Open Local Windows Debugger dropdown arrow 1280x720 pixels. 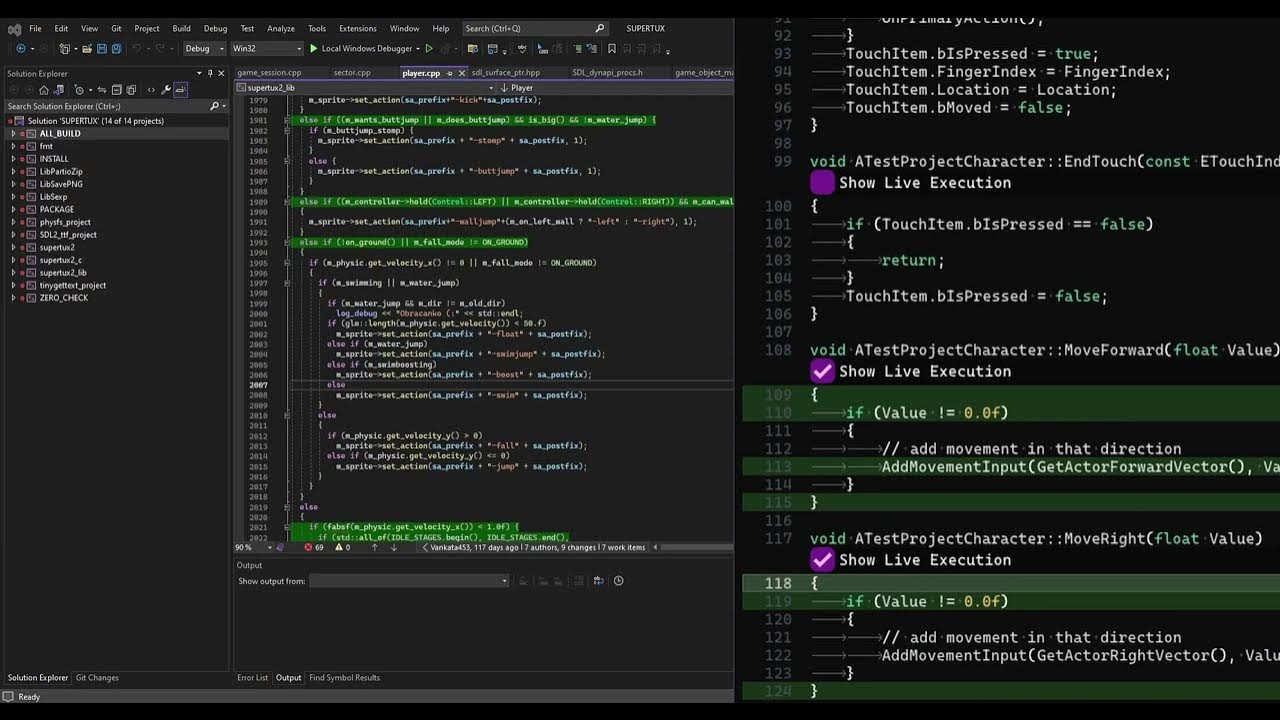pyautogui.click(x=418, y=49)
